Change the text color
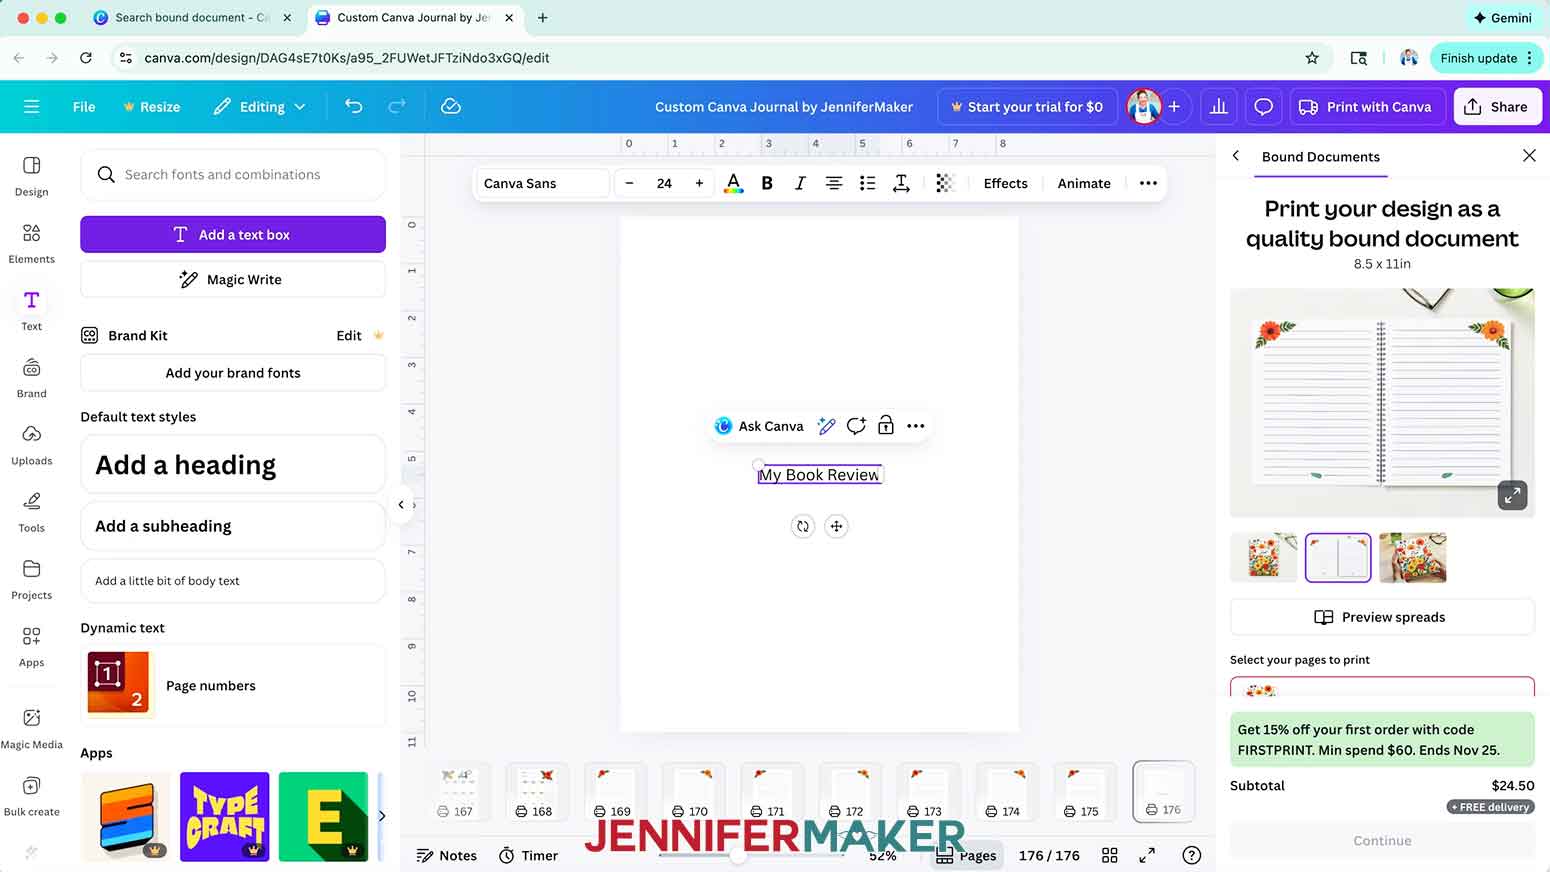1550x872 pixels. pos(733,183)
